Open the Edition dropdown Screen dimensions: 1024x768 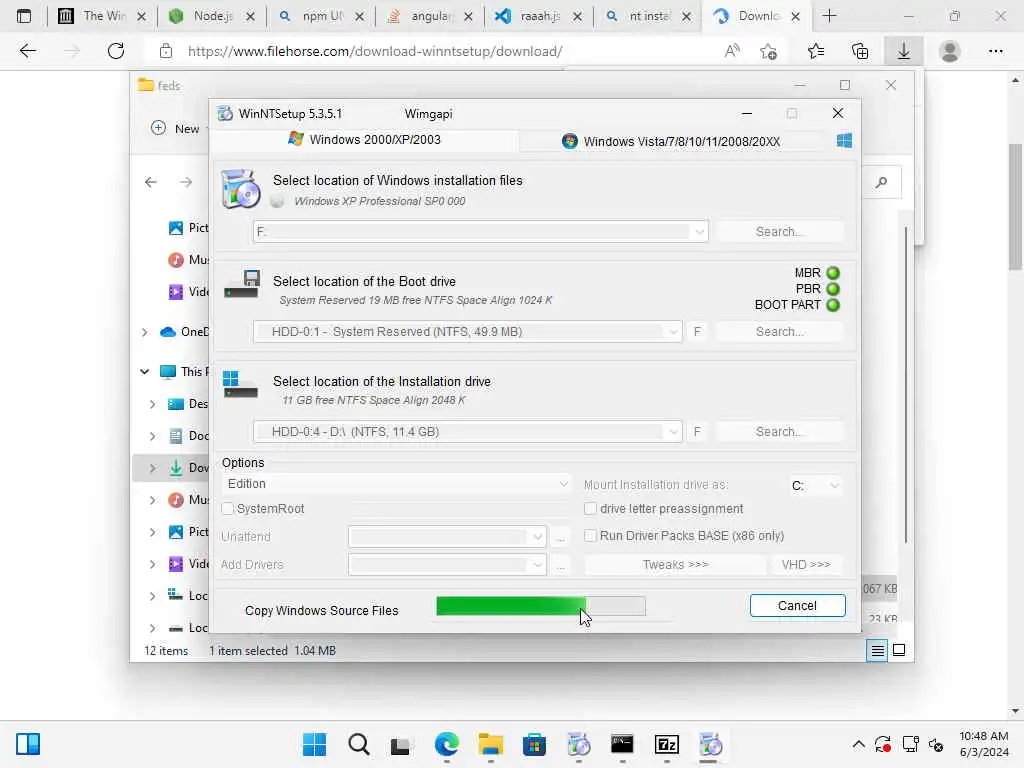coord(396,484)
